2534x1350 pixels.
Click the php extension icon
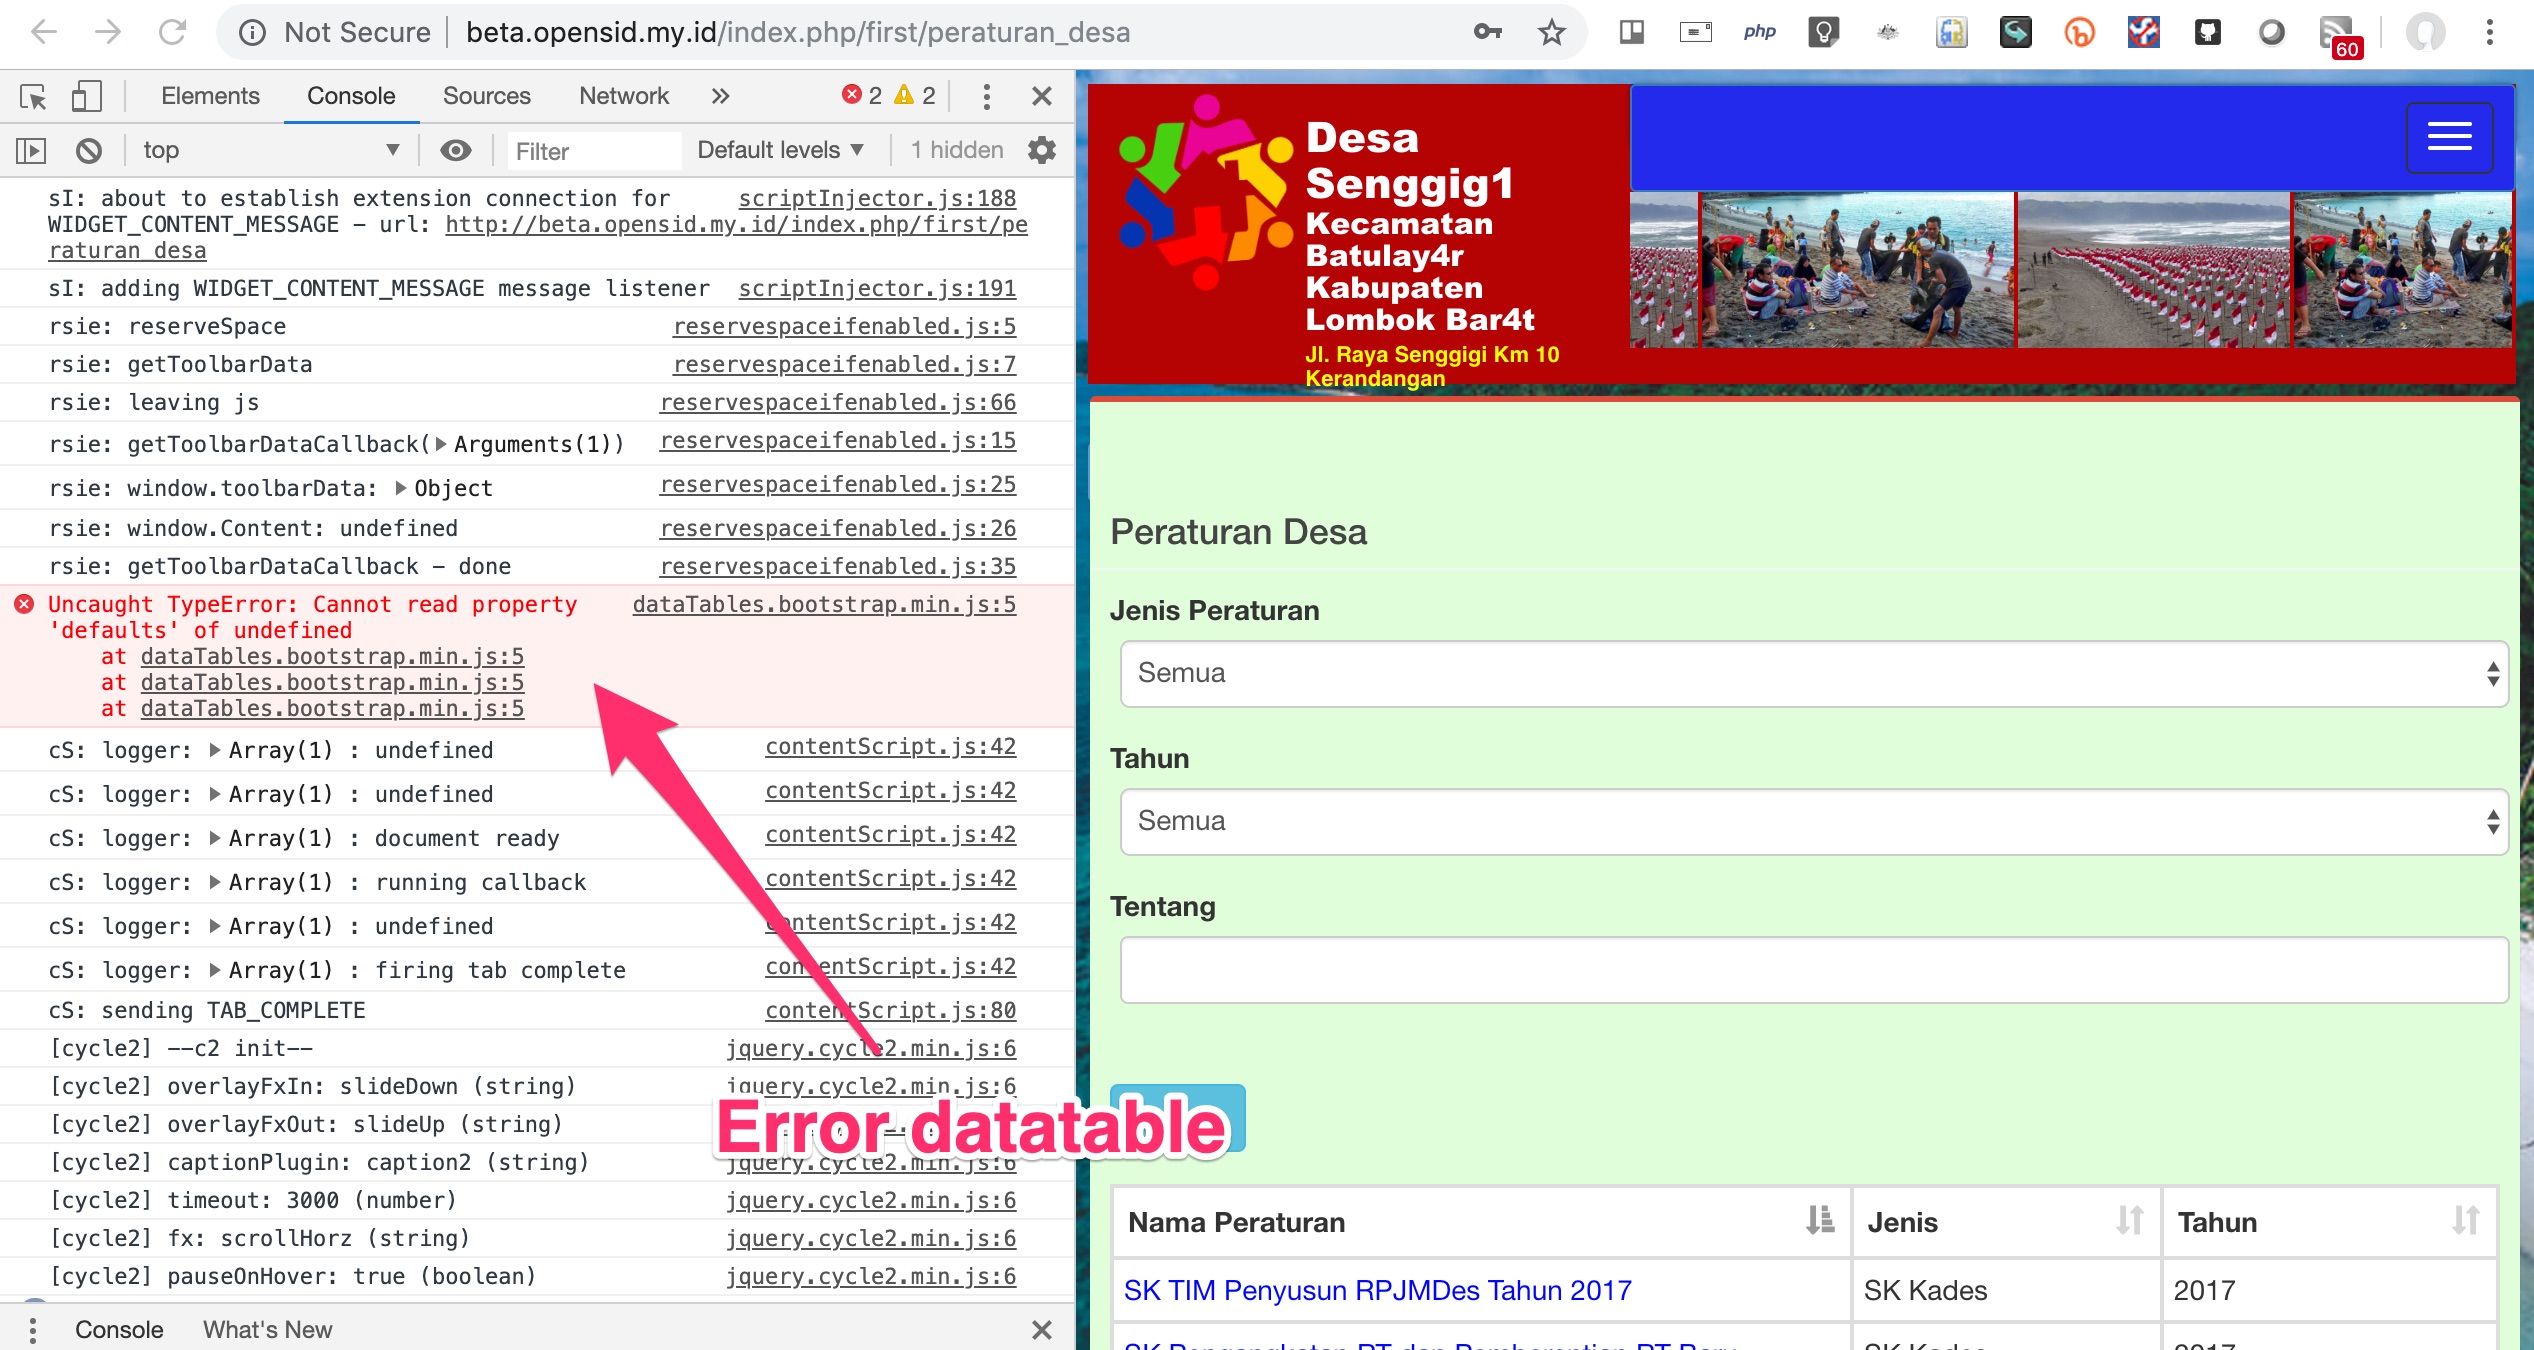click(1759, 32)
